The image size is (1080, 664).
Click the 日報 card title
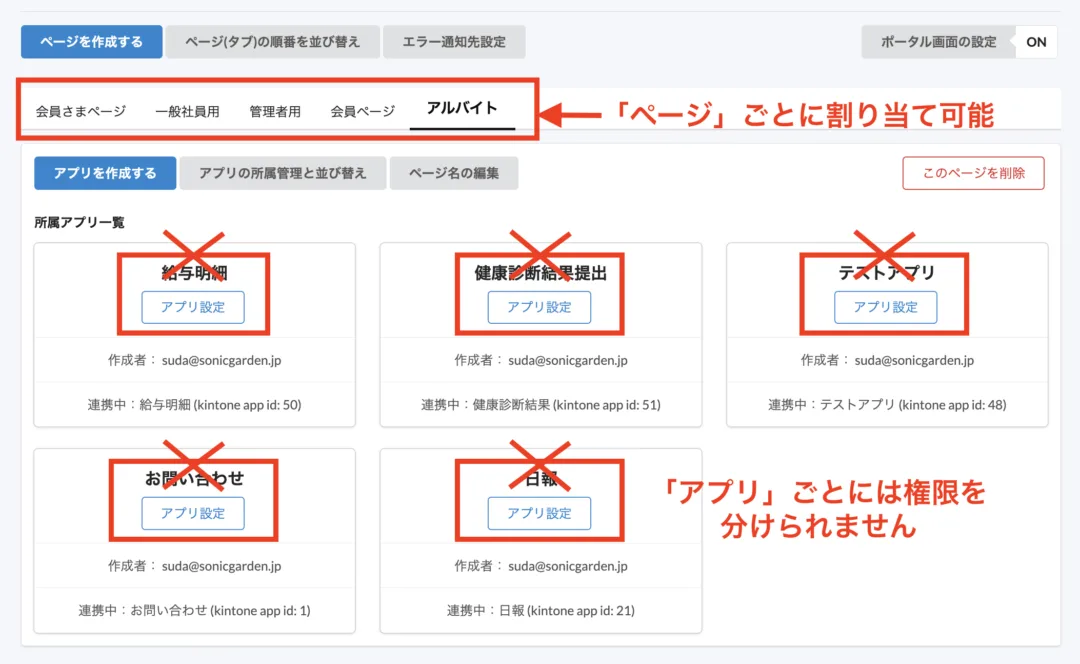coord(541,479)
